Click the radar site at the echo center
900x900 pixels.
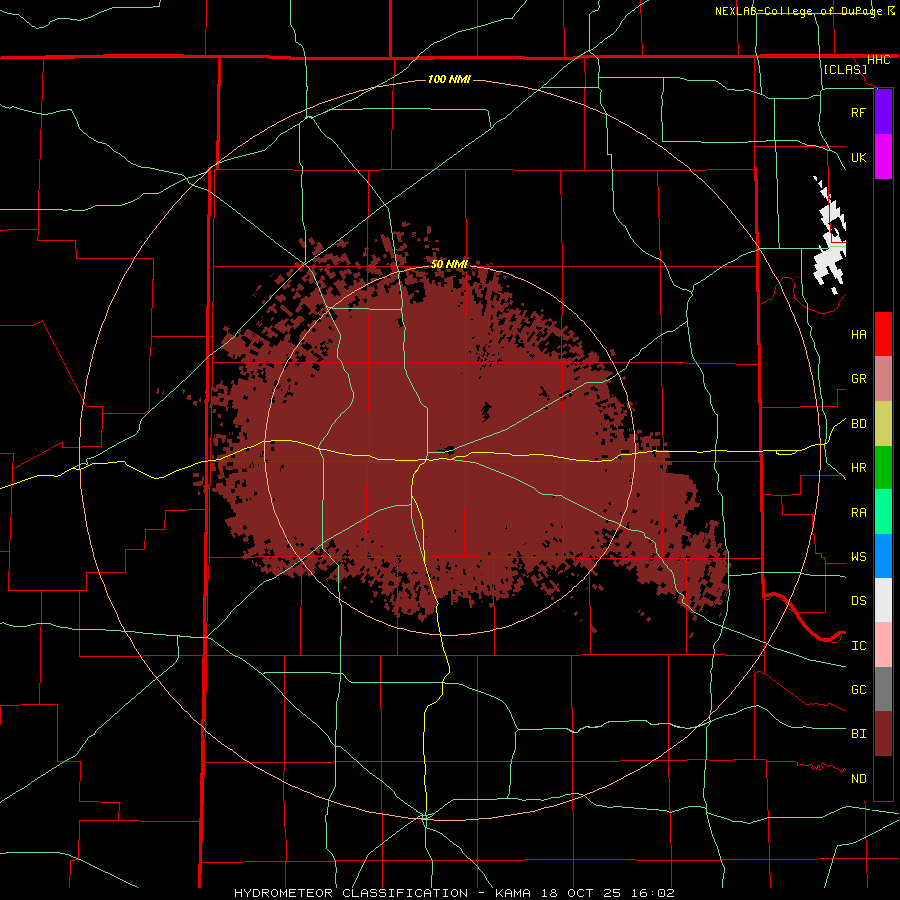(x=450, y=450)
